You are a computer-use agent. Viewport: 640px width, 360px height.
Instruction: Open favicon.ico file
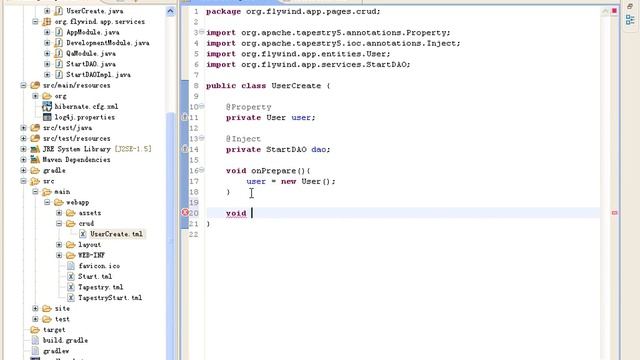[99, 266]
